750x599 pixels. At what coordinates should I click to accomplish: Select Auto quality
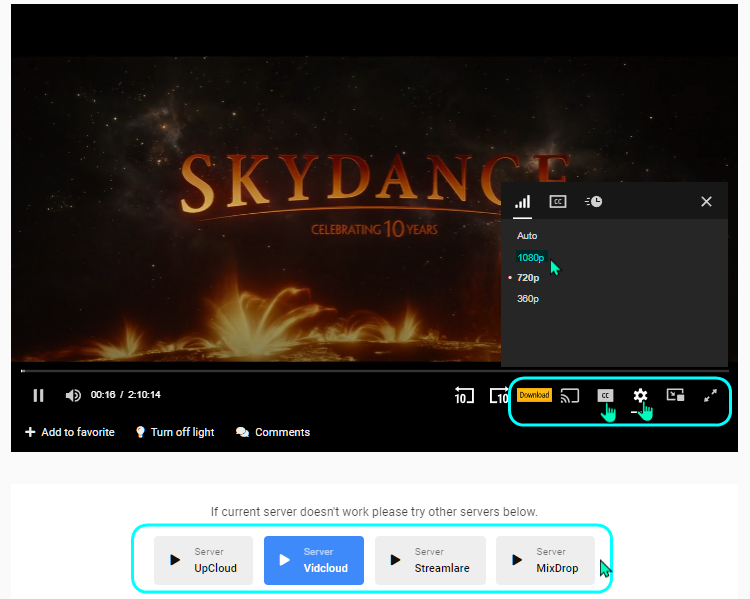[x=527, y=236]
